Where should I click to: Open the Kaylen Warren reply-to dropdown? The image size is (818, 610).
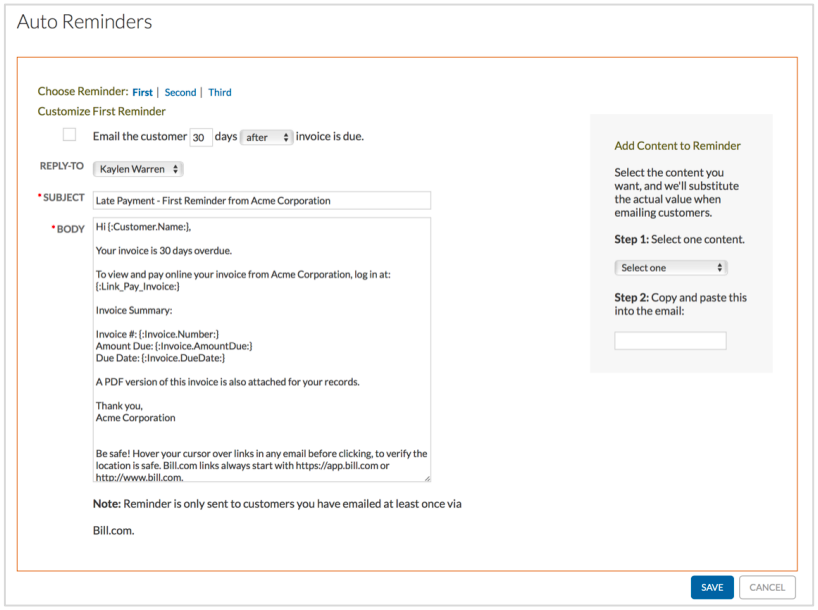pyautogui.click(x=138, y=169)
